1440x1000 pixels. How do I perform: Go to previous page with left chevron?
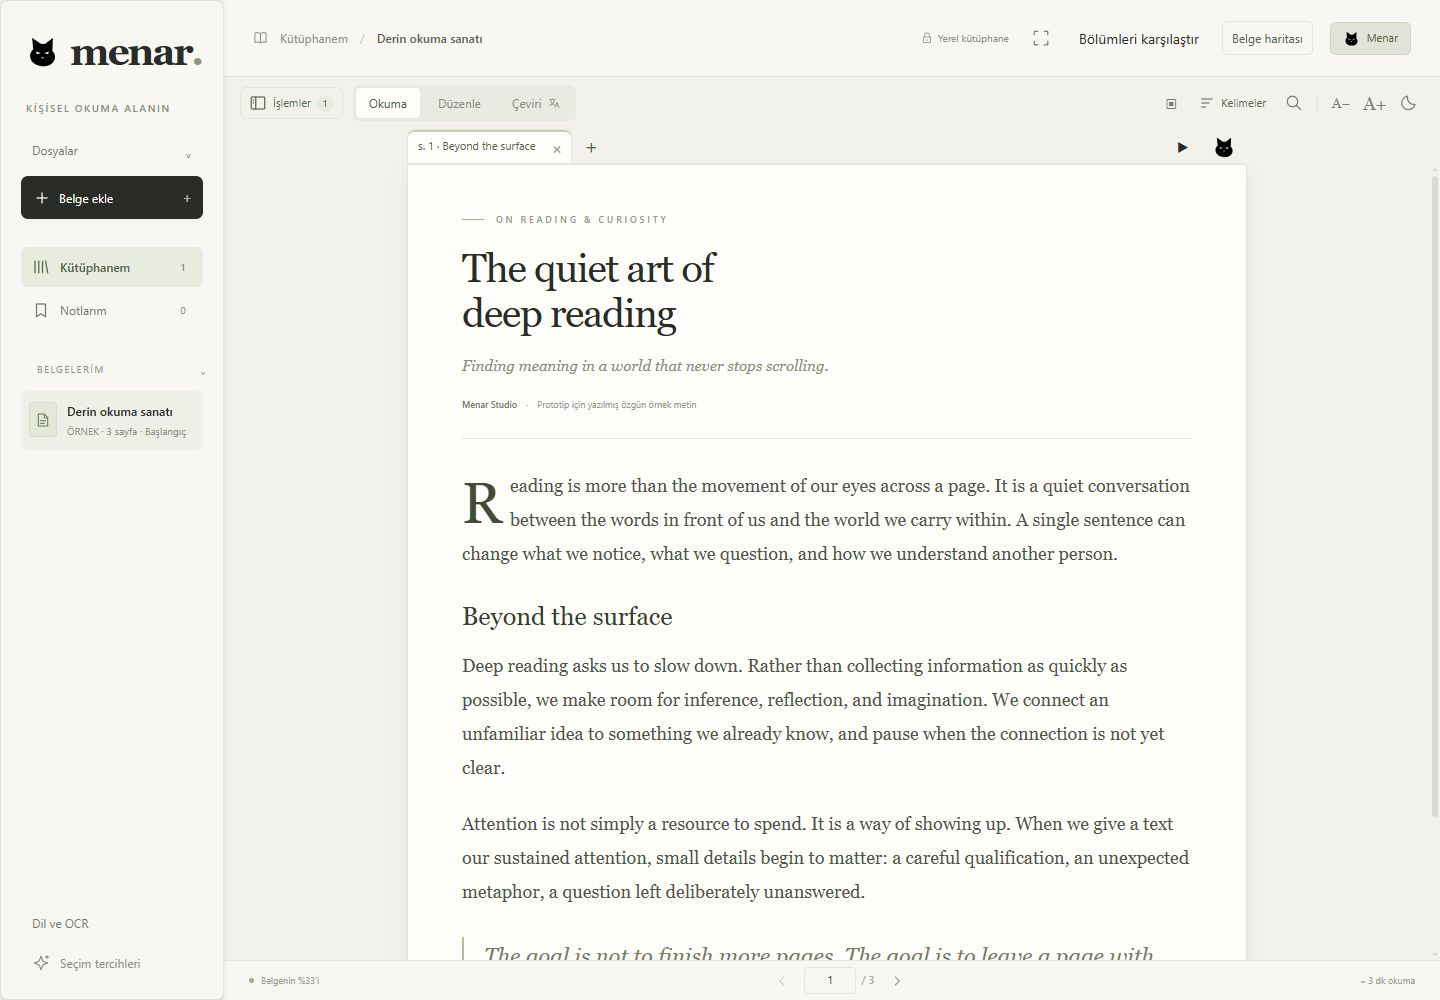click(x=782, y=981)
